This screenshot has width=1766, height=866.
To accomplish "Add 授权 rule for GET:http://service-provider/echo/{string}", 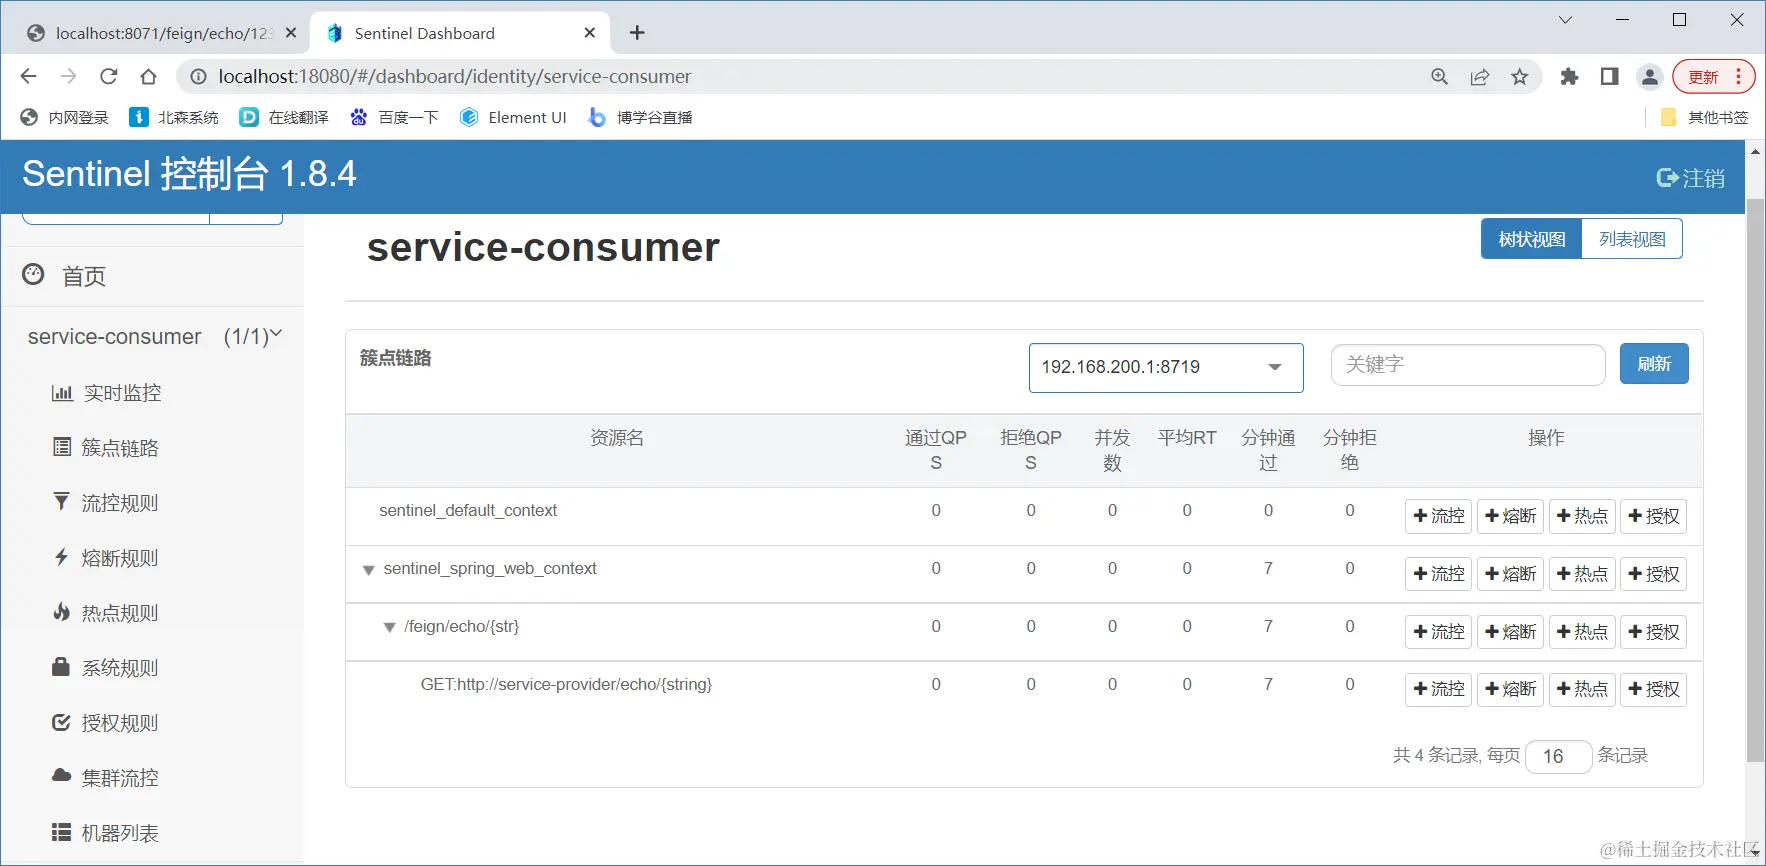I will tap(1654, 689).
